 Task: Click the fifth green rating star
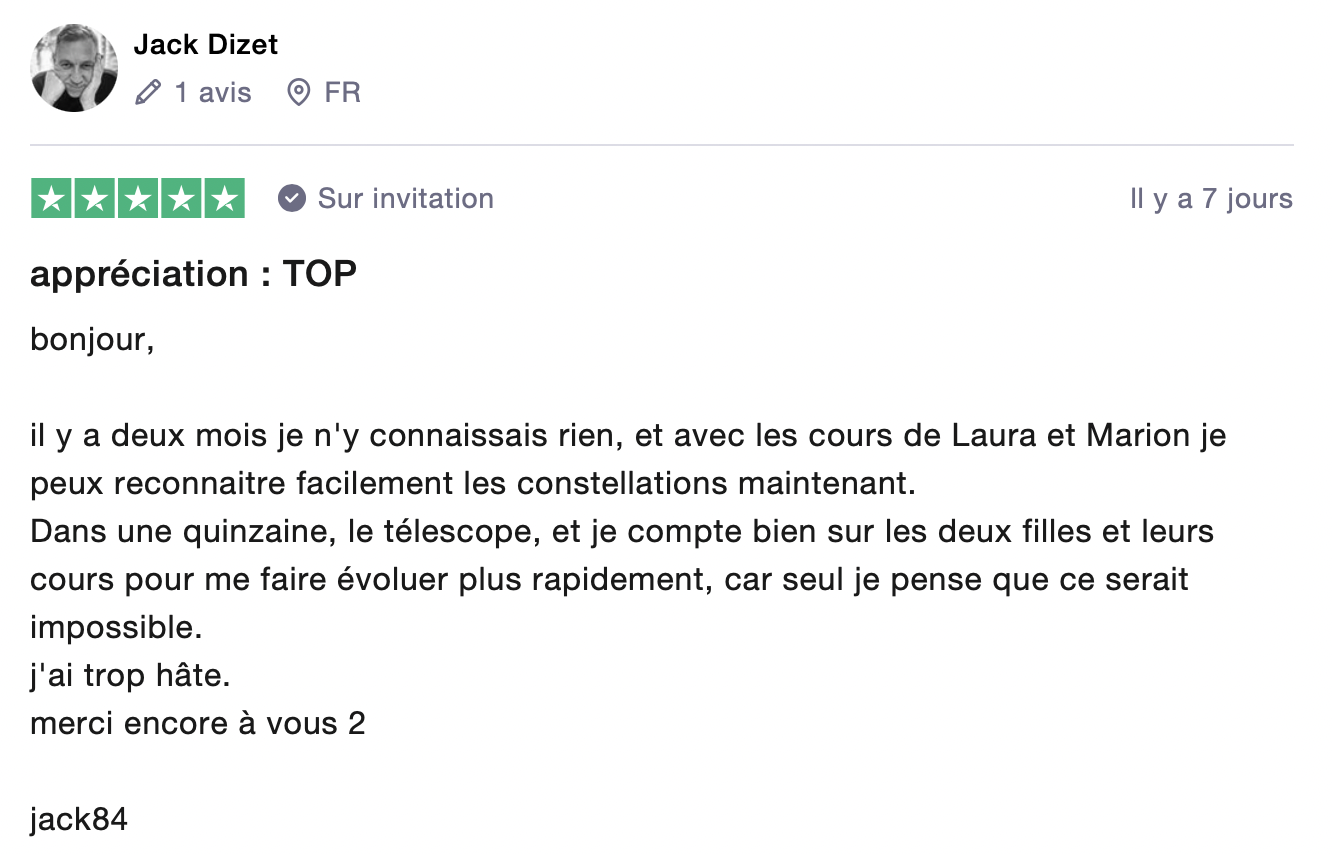(225, 198)
